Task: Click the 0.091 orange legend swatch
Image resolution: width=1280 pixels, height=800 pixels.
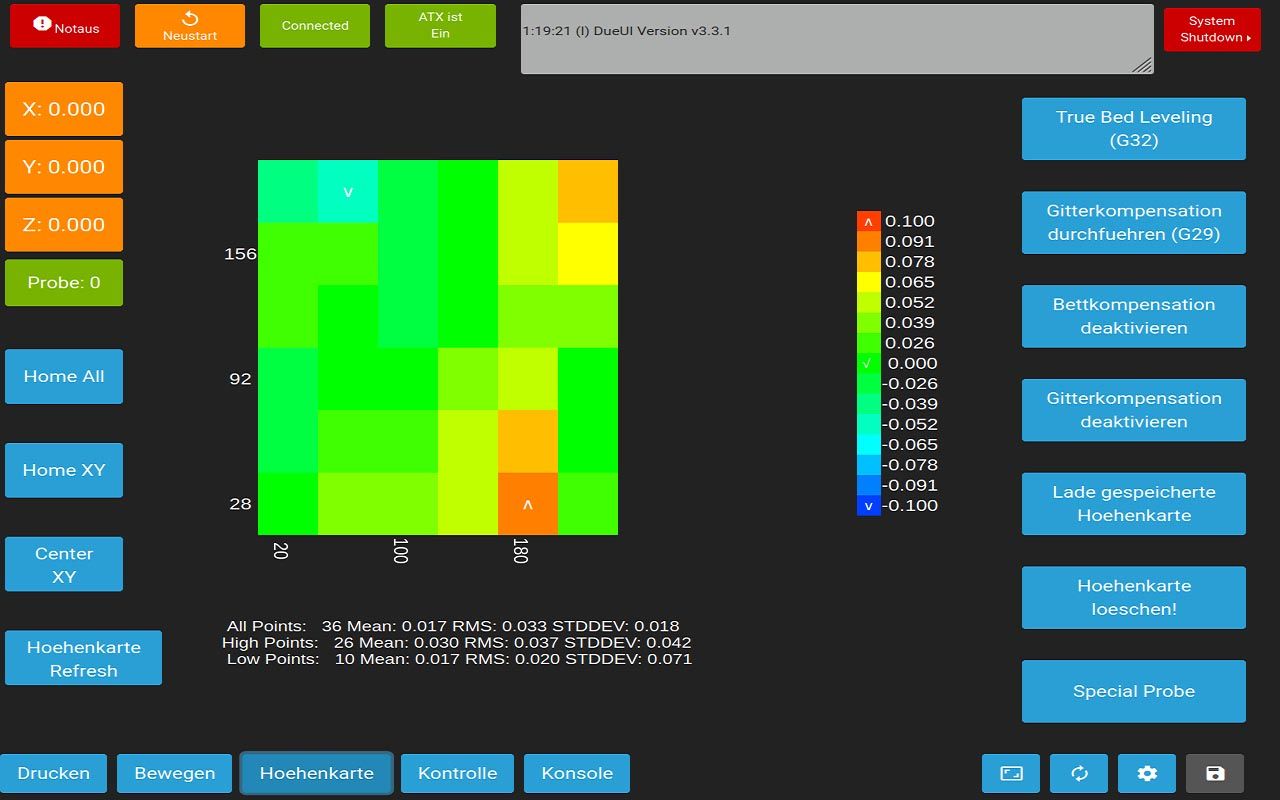Action: click(x=868, y=241)
